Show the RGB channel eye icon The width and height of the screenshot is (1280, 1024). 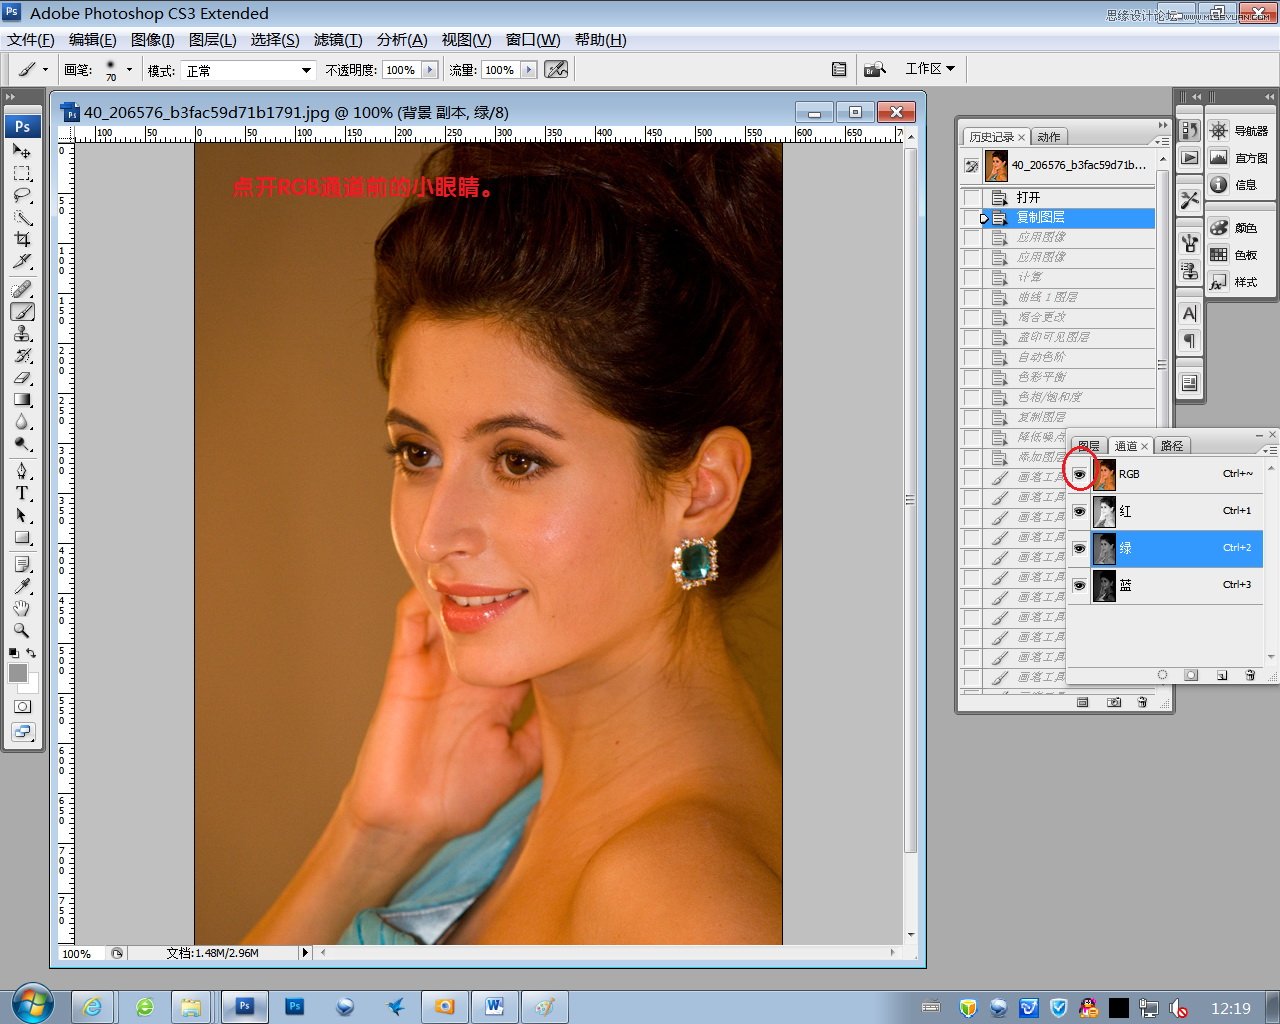click(1079, 474)
